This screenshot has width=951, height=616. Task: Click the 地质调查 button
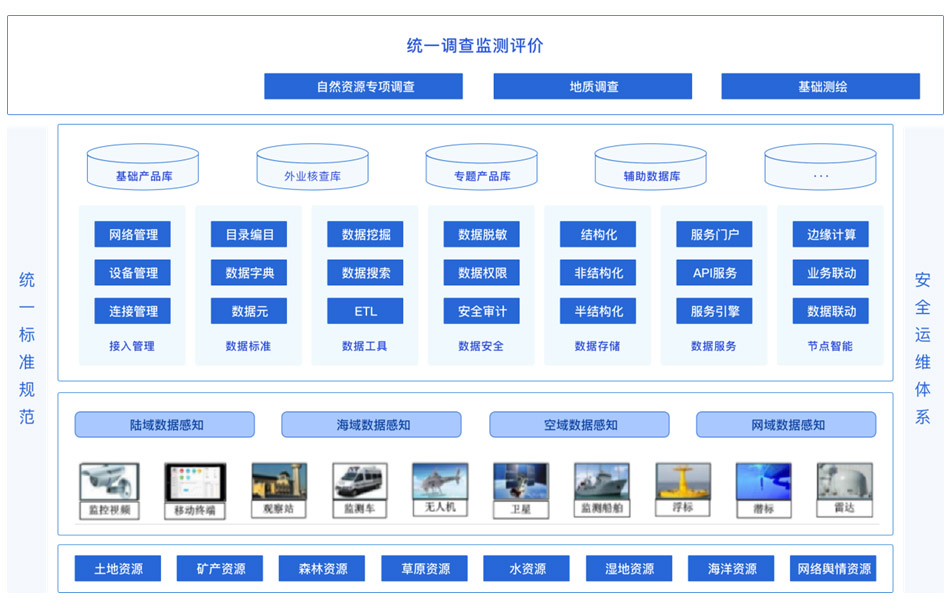pyautogui.click(x=592, y=87)
